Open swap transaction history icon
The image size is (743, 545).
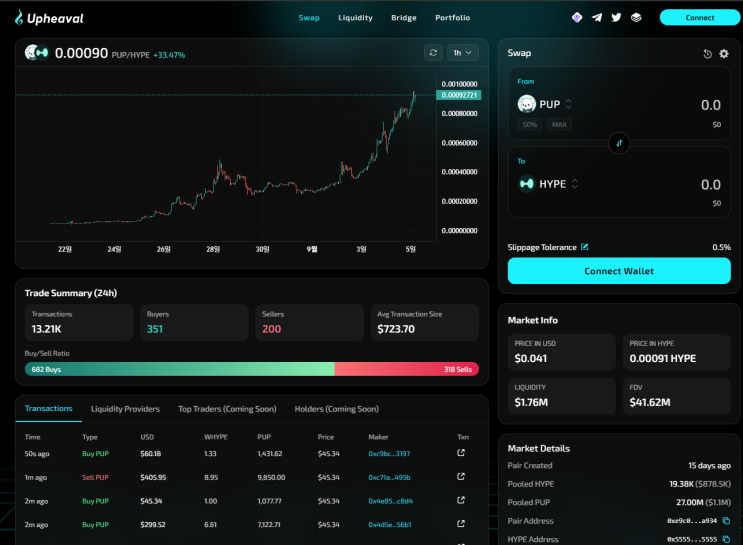(x=707, y=54)
